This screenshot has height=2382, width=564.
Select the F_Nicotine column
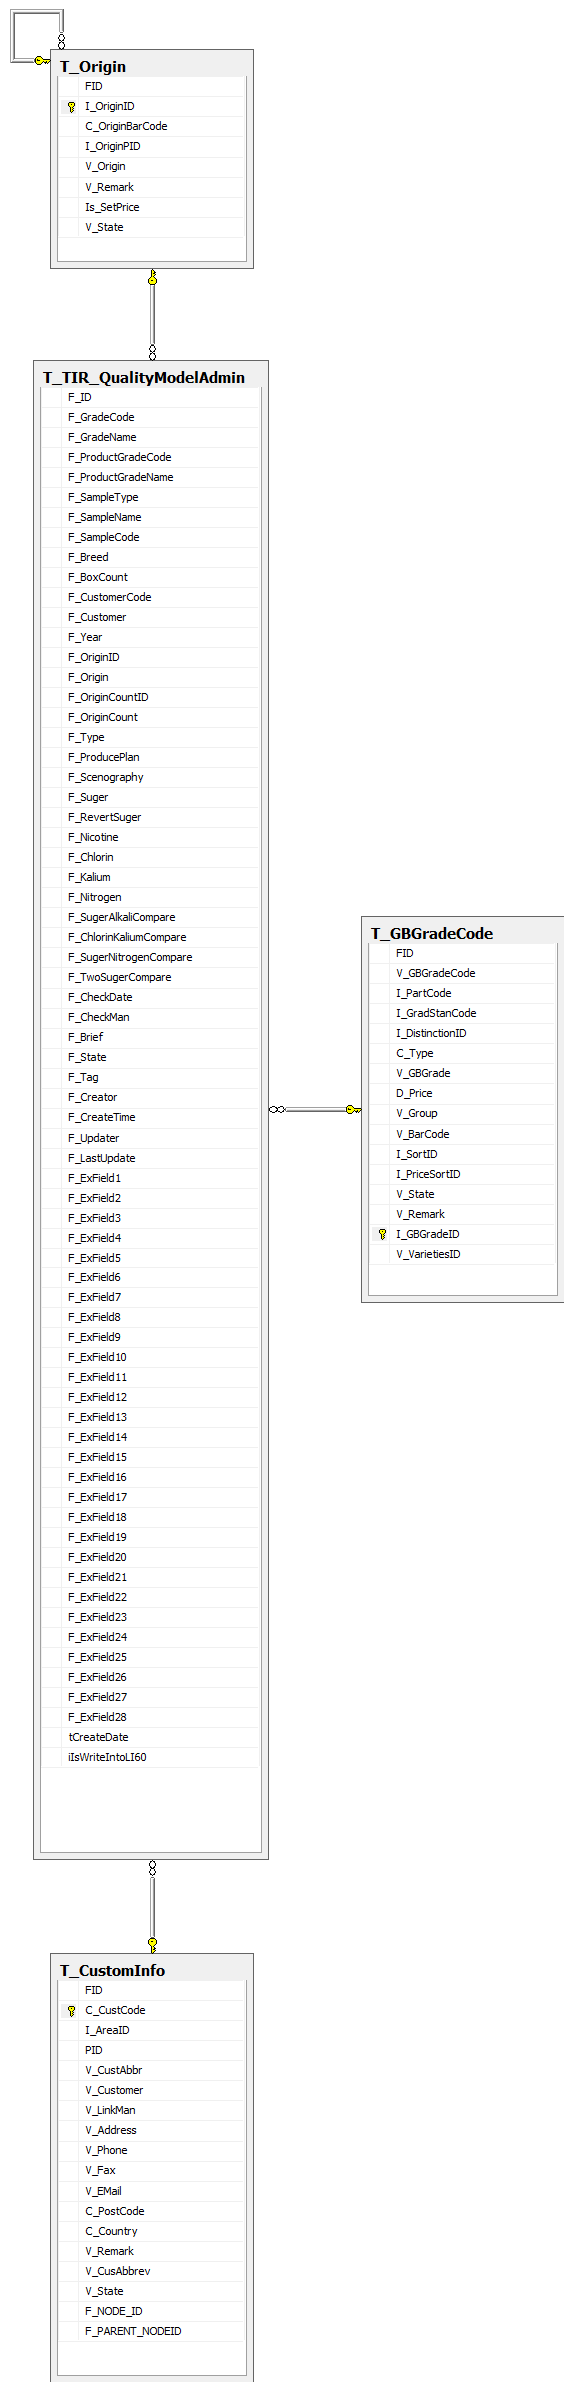(150, 838)
